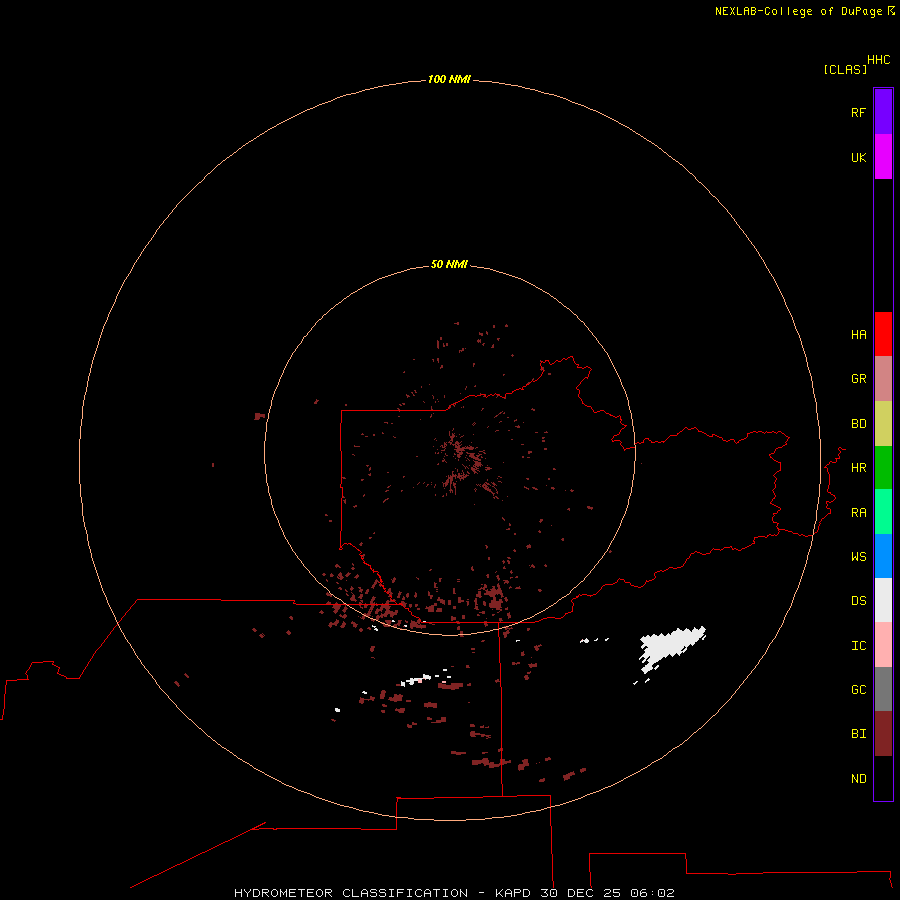The width and height of the screenshot is (900, 900).
Task: Click the gray GC legend swatch
Action: coord(883,689)
